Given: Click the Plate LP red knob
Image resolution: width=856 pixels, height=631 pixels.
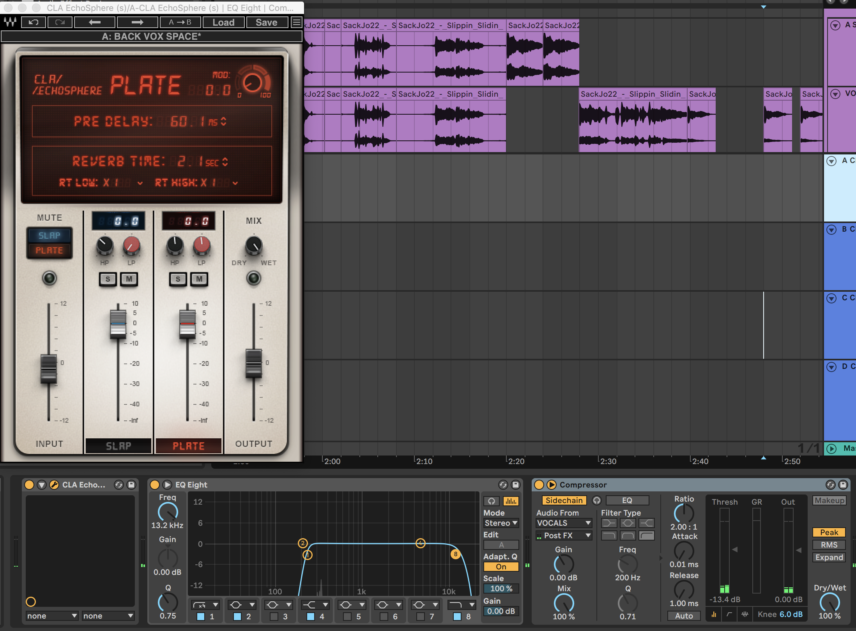Looking at the screenshot, I should 201,246.
